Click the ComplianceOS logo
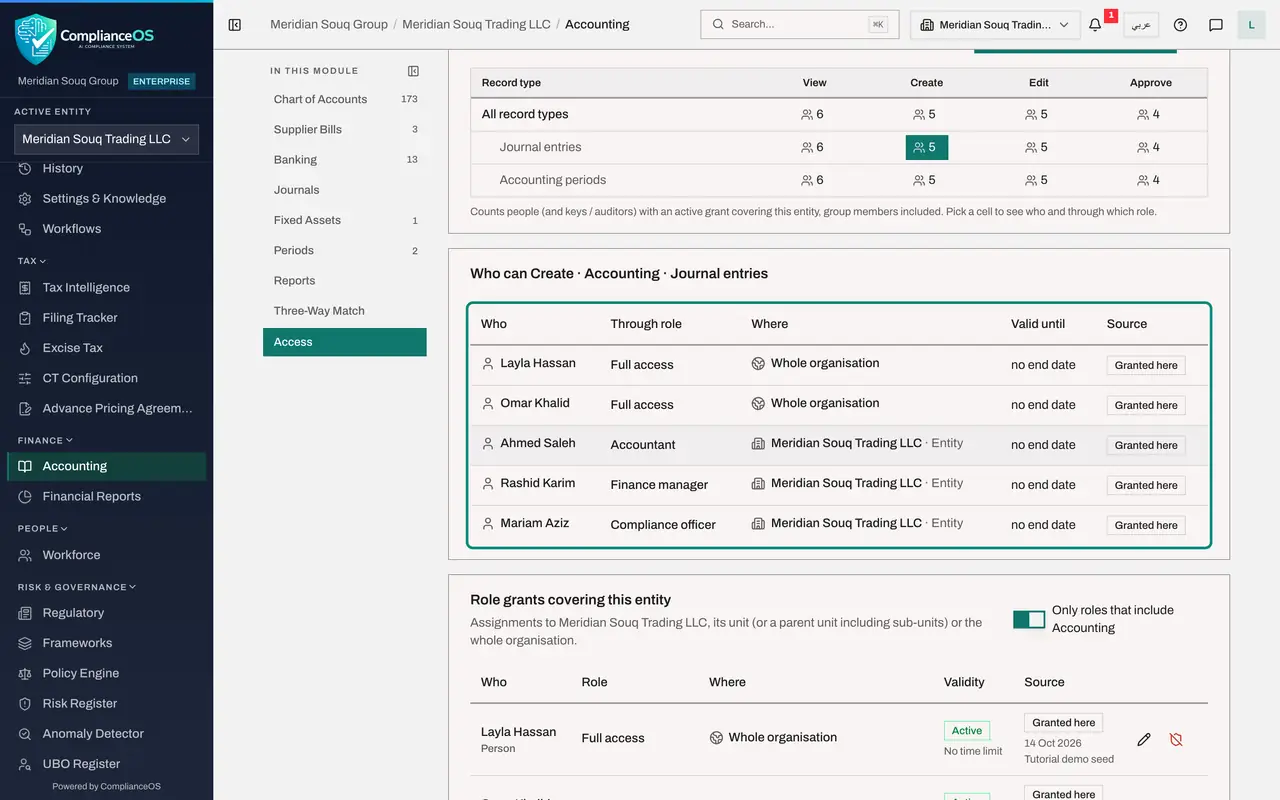 (84, 39)
